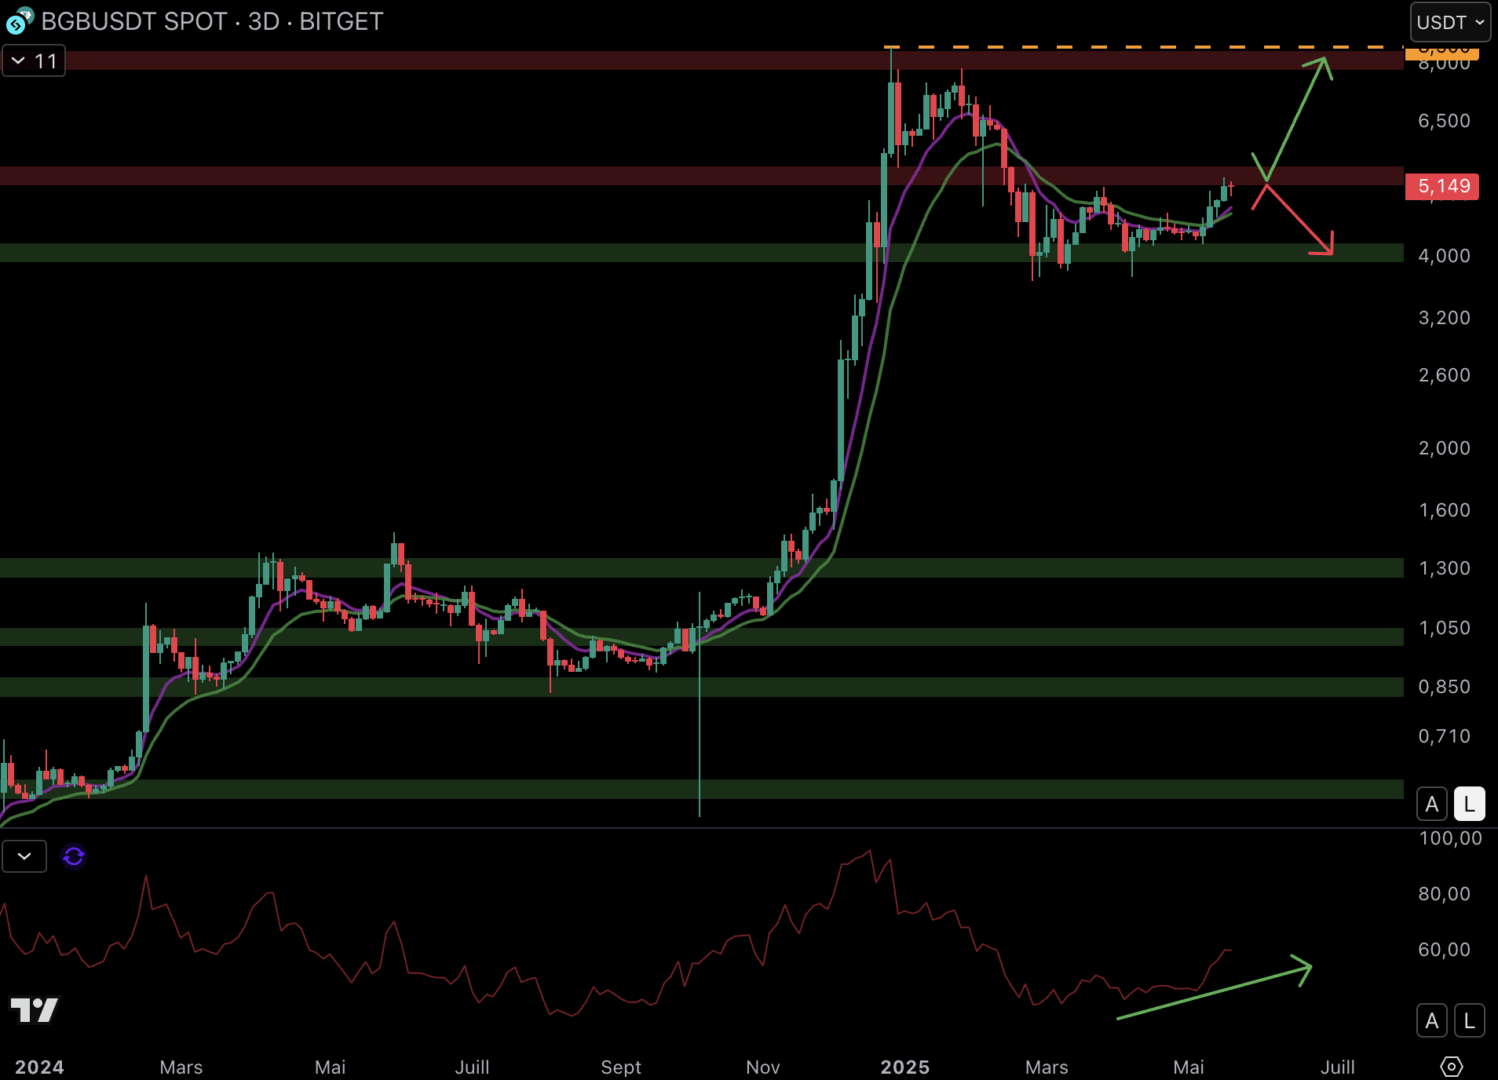
Task: Toggle auto scale A in RSI pane
Action: [1432, 1021]
